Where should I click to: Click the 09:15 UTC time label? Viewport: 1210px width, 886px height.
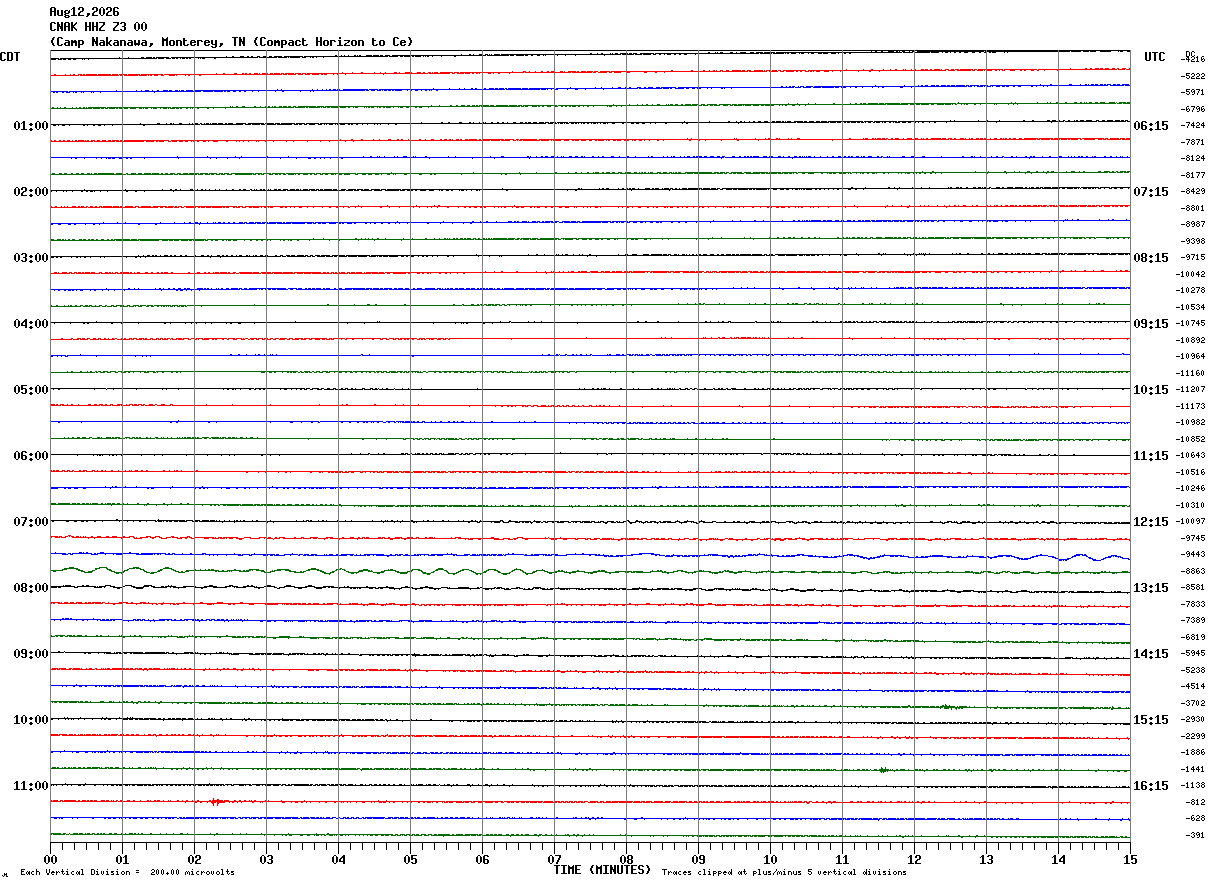click(x=1151, y=324)
